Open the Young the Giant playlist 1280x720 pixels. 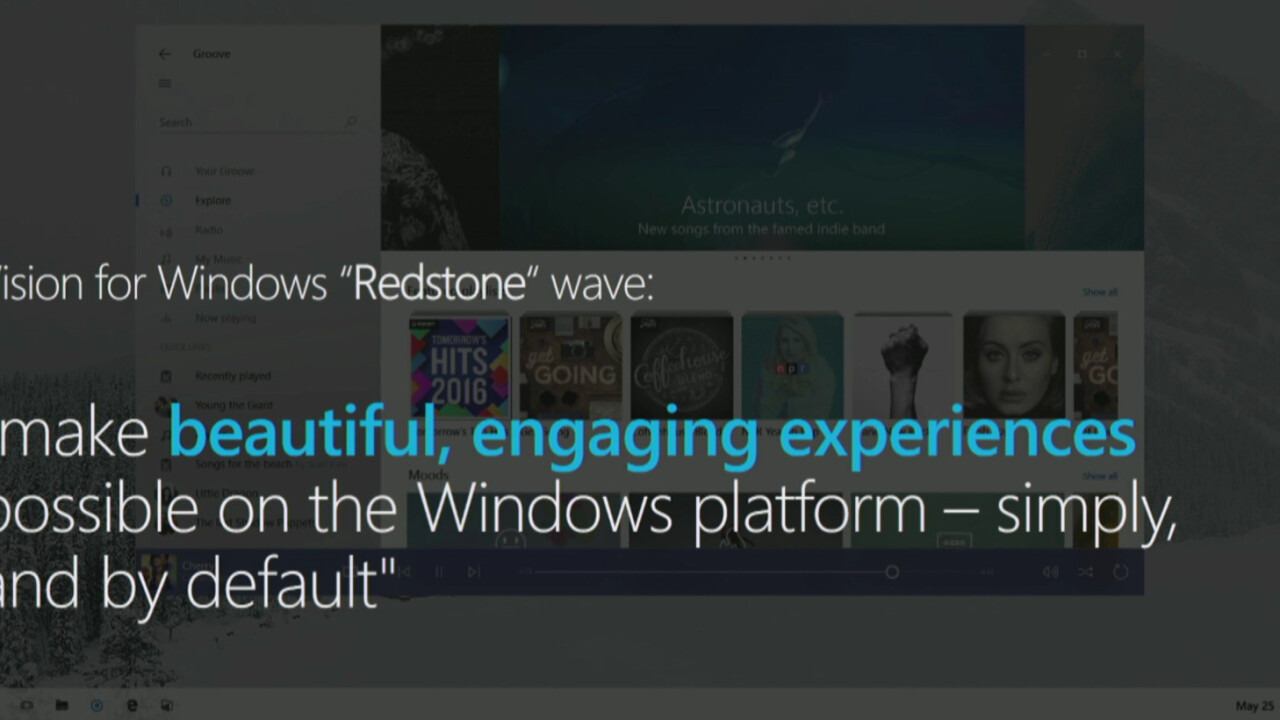(233, 405)
